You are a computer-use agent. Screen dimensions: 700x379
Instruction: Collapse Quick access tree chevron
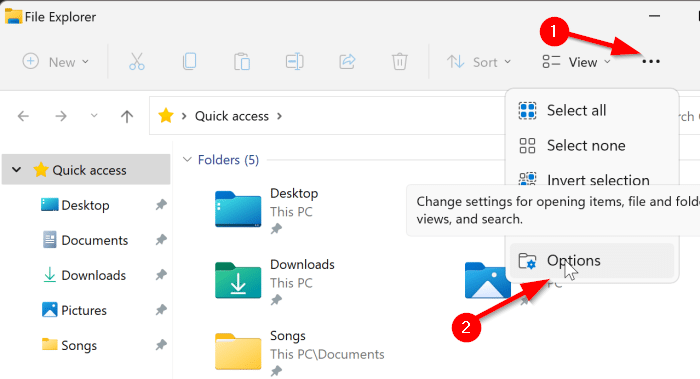[17, 170]
